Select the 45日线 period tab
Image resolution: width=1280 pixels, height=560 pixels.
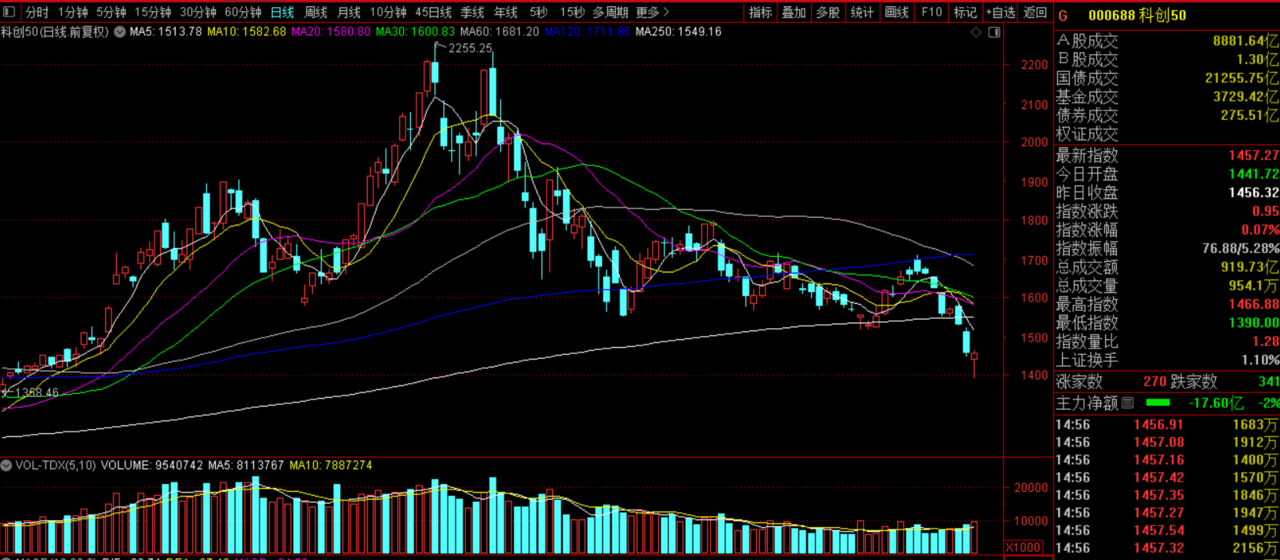click(x=433, y=13)
